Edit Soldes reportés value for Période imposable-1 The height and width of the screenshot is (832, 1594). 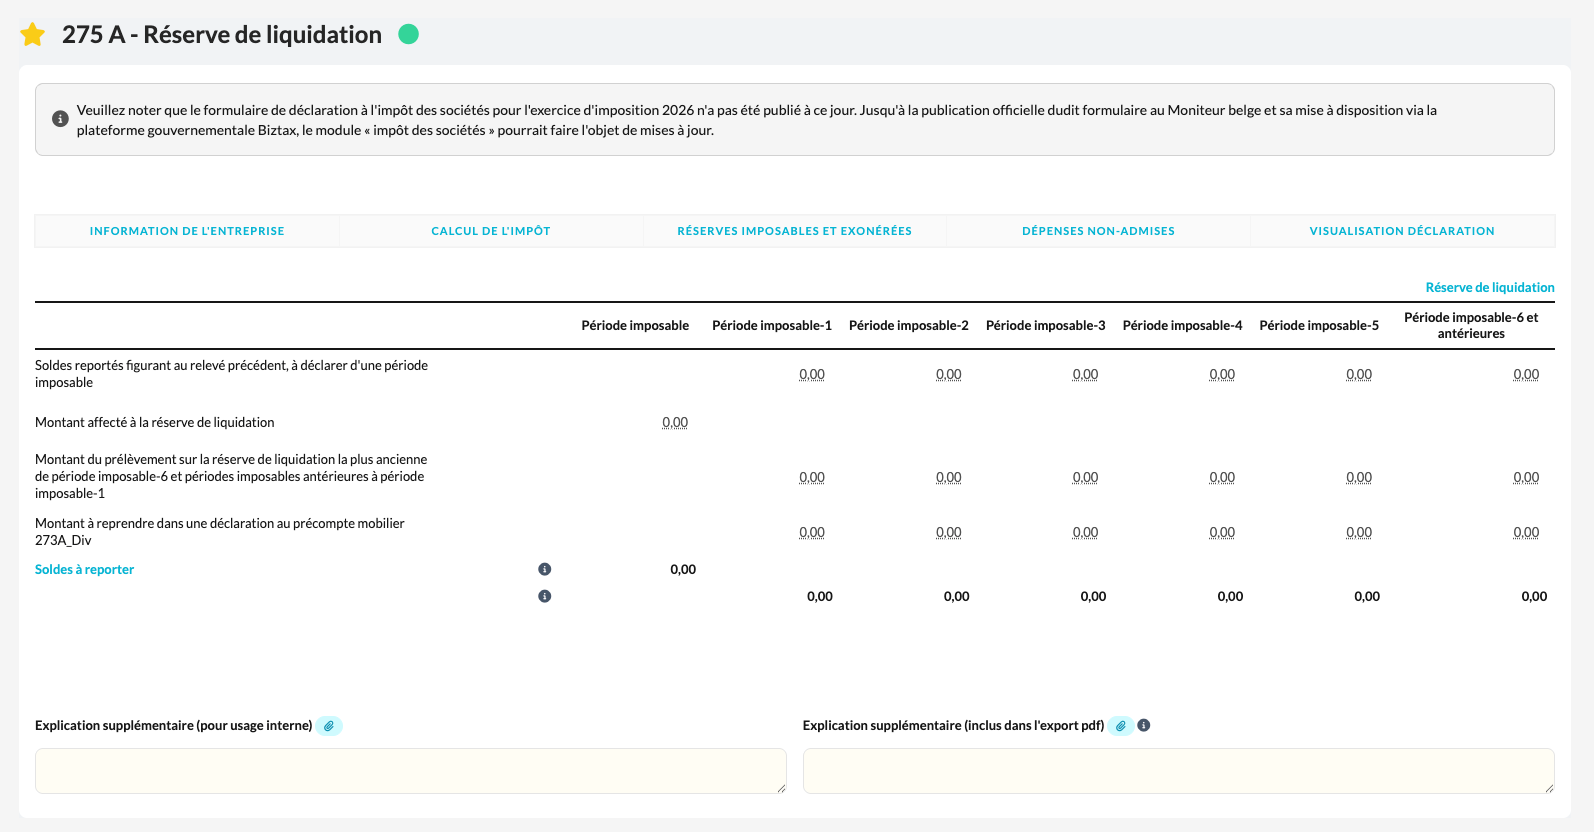pyautogui.click(x=811, y=375)
